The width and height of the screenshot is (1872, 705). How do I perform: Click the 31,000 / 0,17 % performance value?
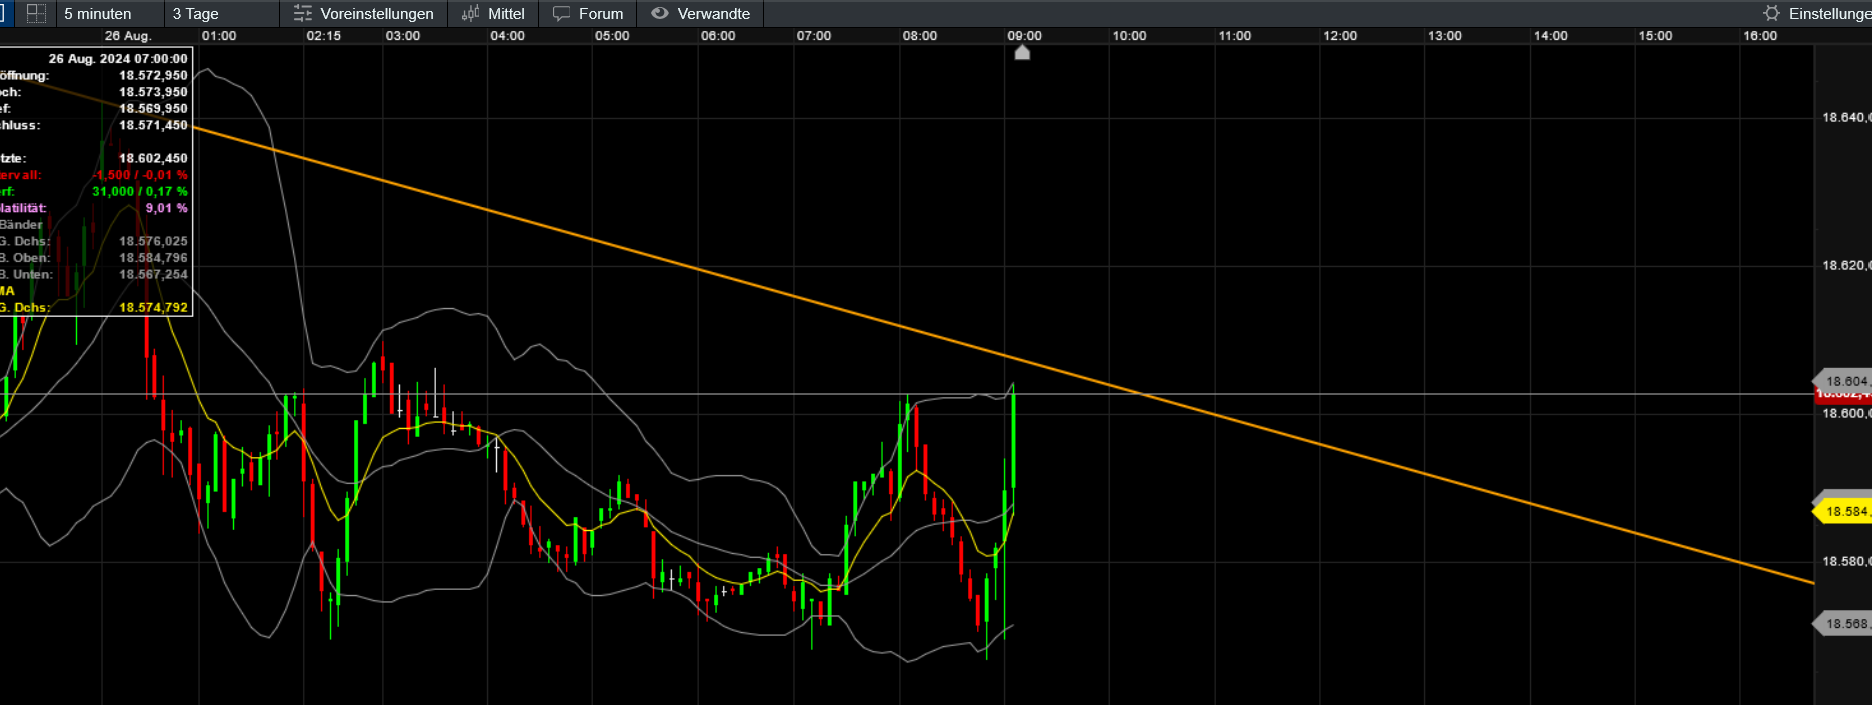click(x=140, y=191)
